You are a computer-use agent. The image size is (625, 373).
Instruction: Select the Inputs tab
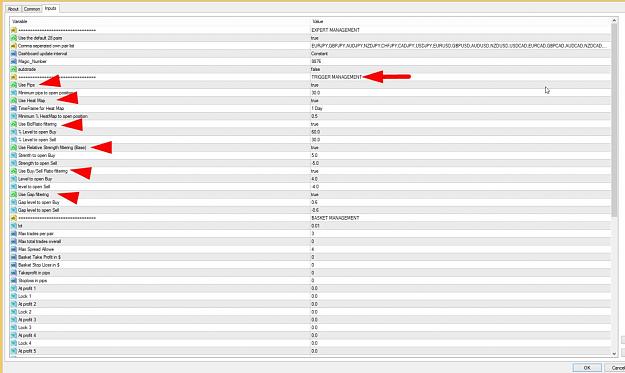[51, 8]
